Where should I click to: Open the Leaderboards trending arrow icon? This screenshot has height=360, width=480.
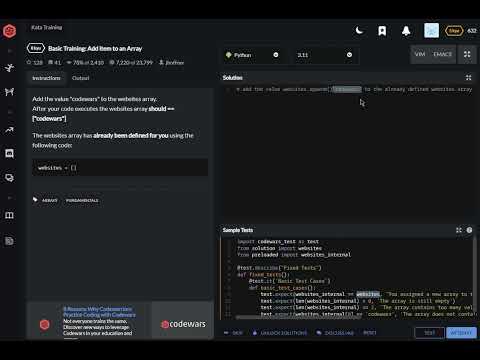[x=9, y=130]
